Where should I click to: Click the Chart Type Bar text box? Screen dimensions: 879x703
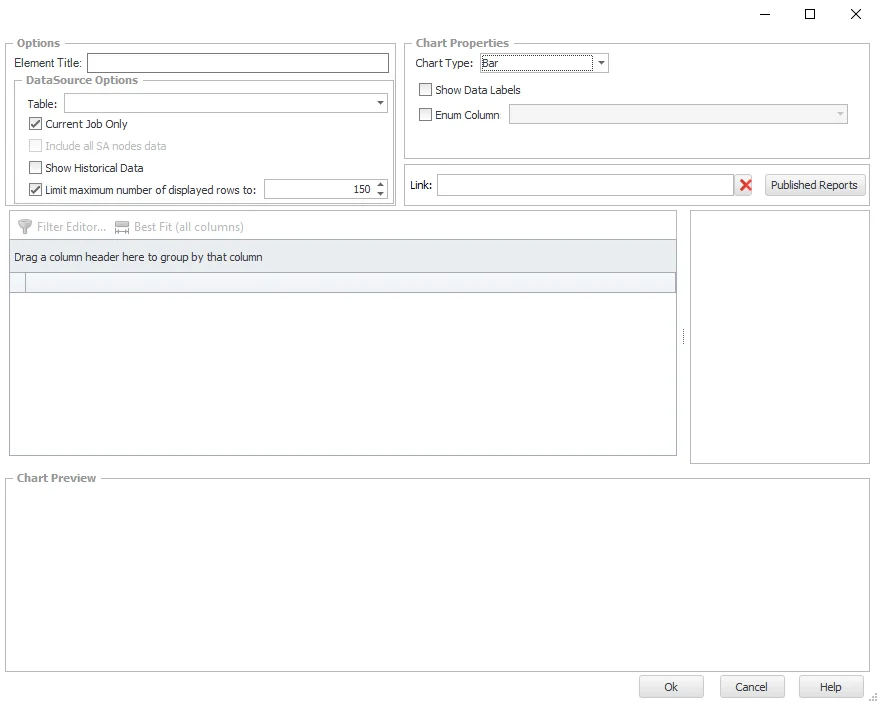point(536,63)
